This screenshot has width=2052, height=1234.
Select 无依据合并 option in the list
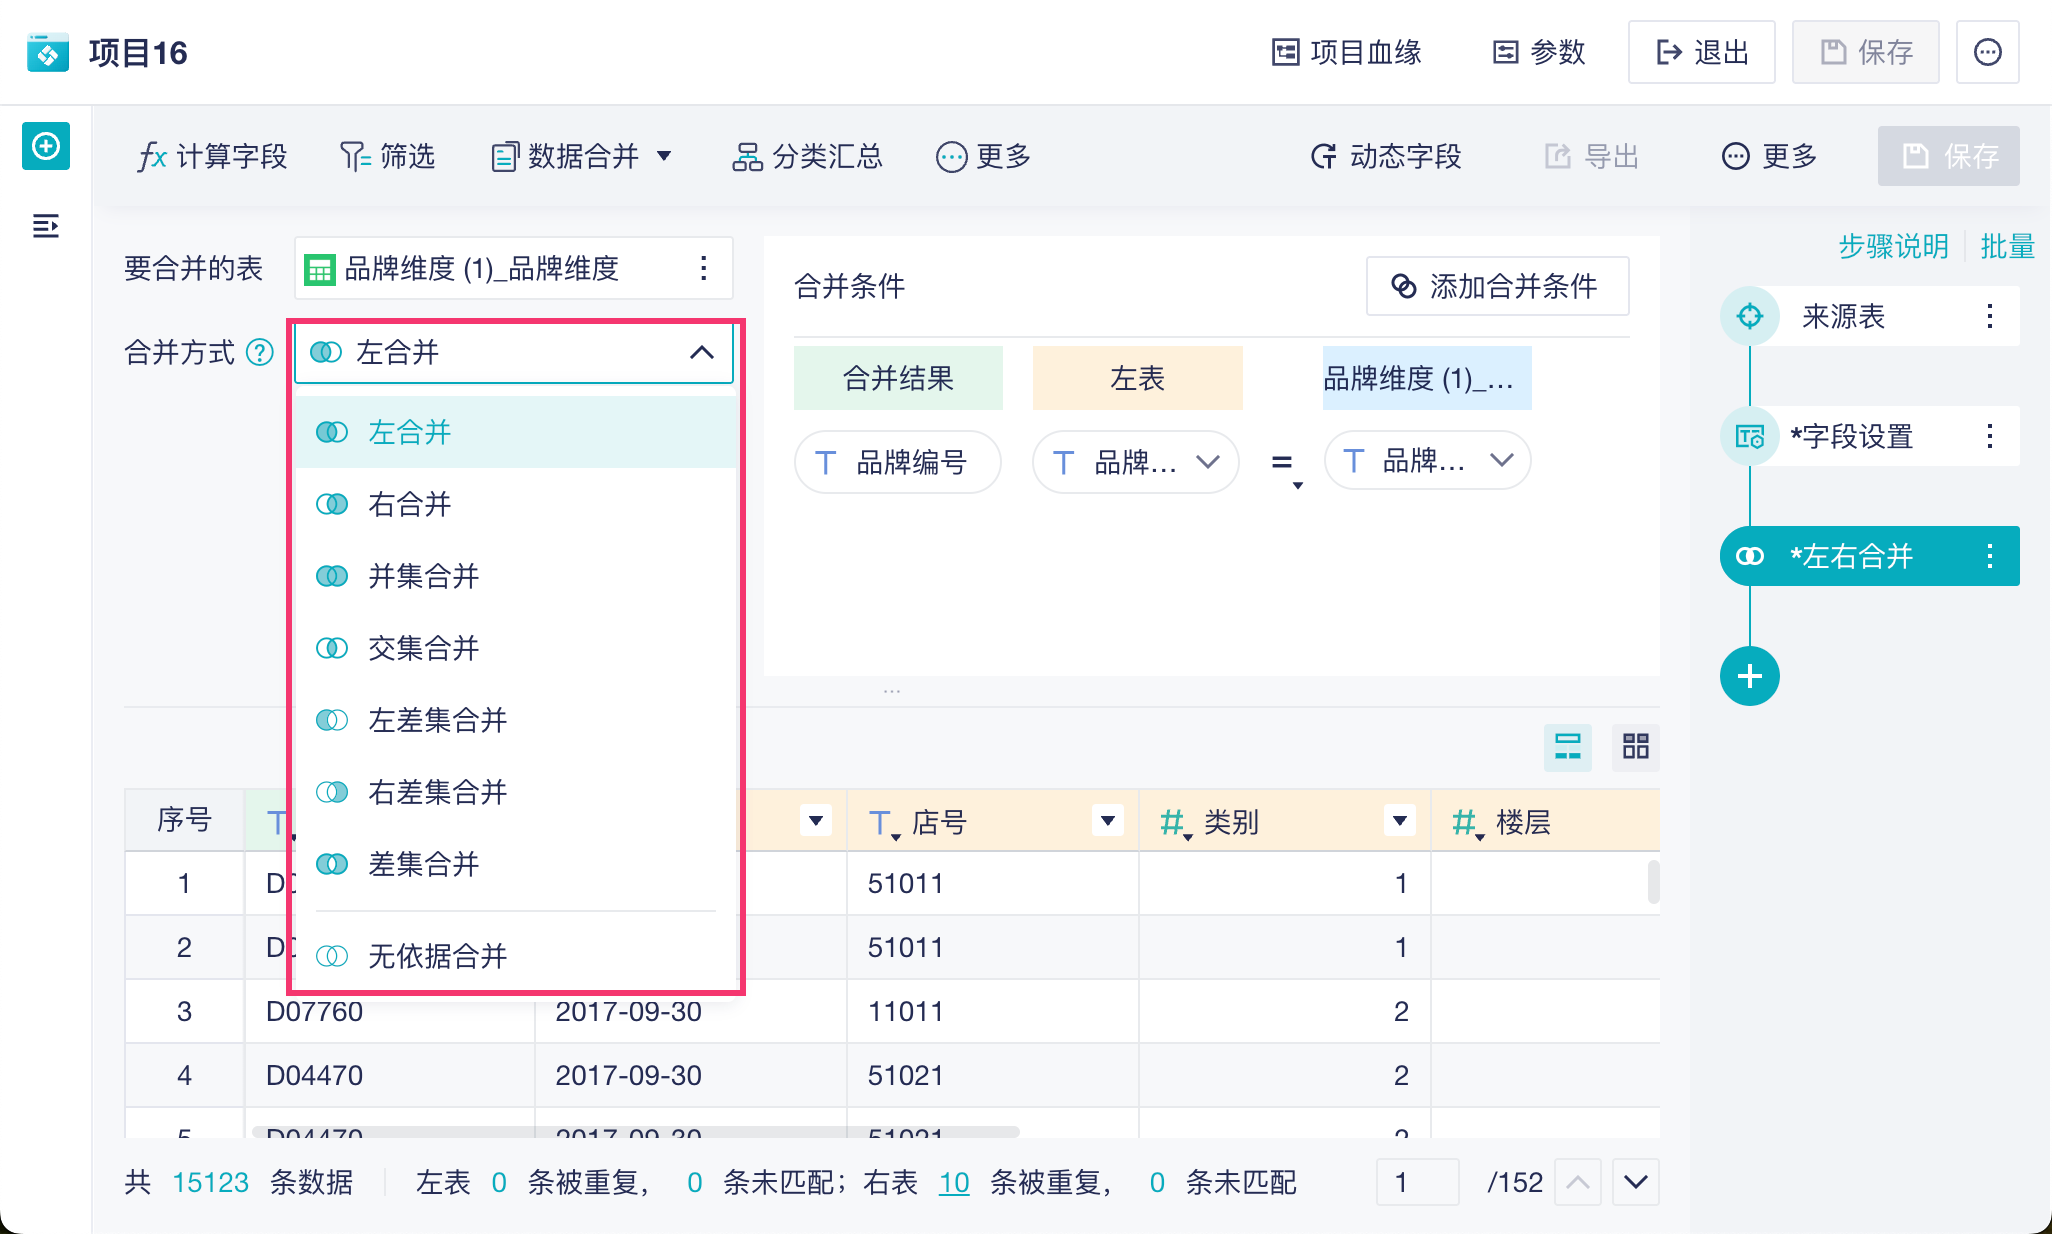438,956
